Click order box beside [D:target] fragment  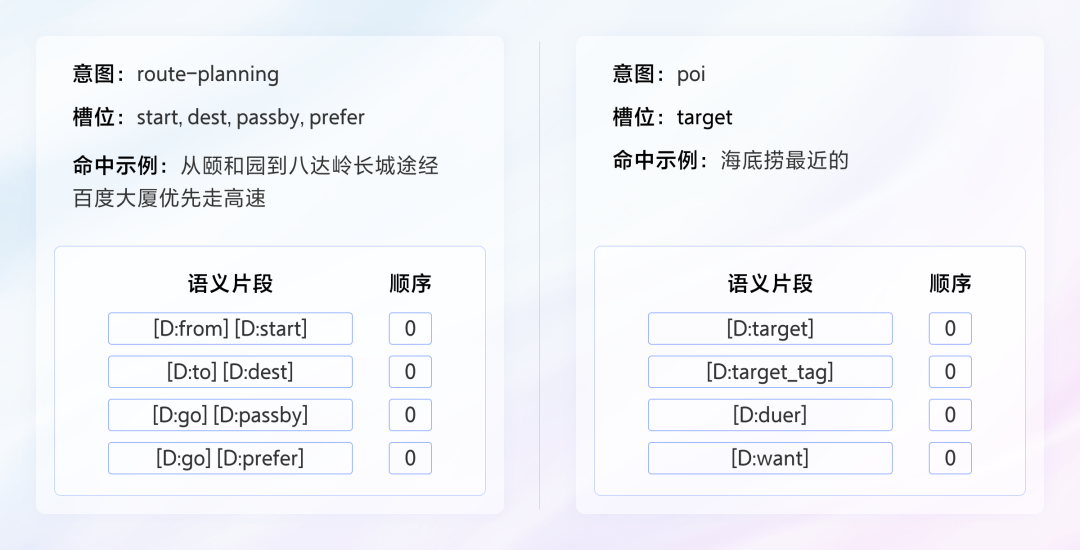tap(950, 328)
